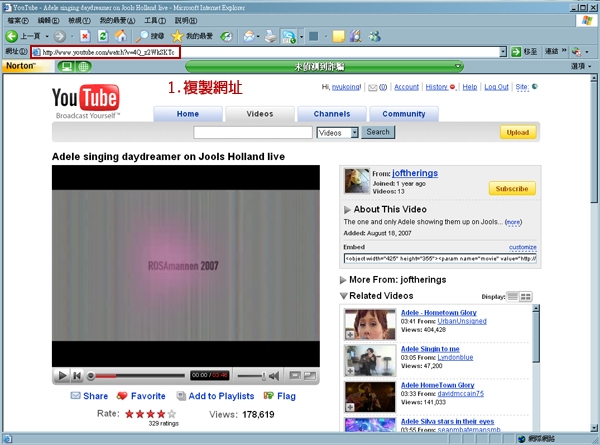Viewport: 600px width, 445px height.
Task: Open the Norton options dropdown at right
Action: tap(581, 66)
